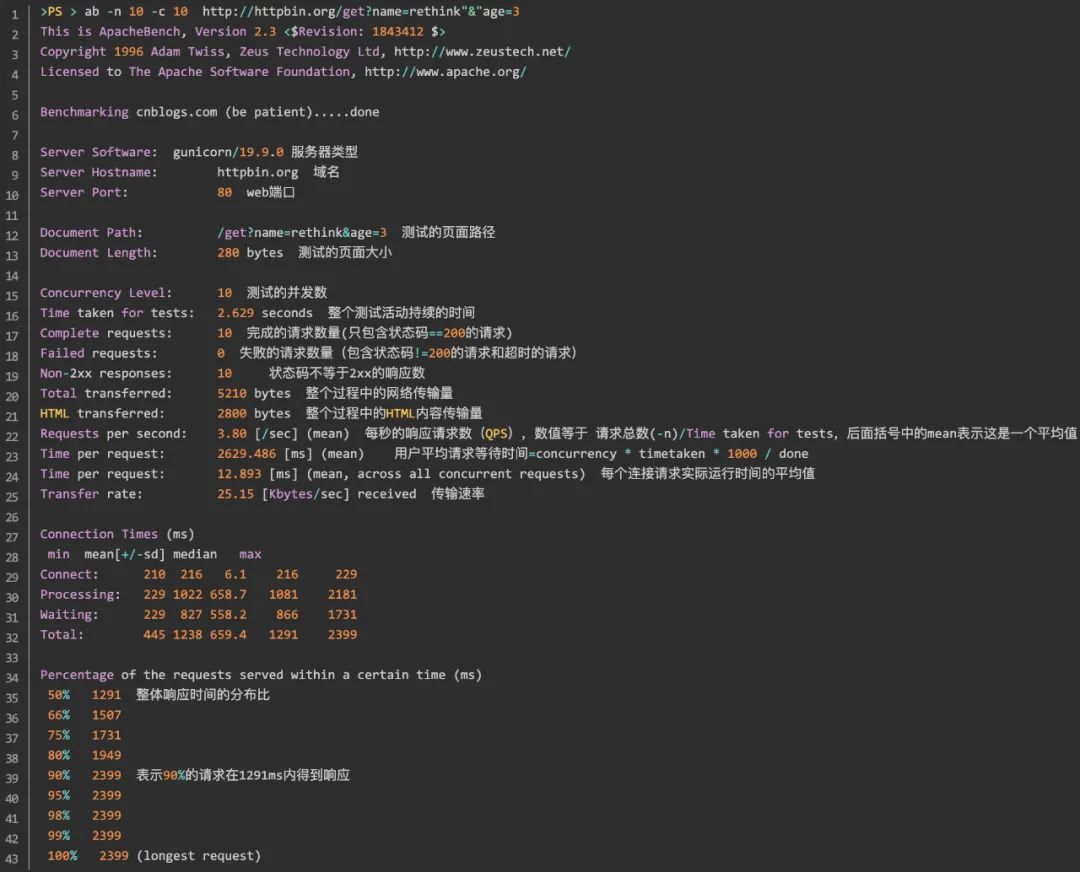Select the Failed requests count 0
Viewport: 1080px width, 872px height.
tap(221, 352)
